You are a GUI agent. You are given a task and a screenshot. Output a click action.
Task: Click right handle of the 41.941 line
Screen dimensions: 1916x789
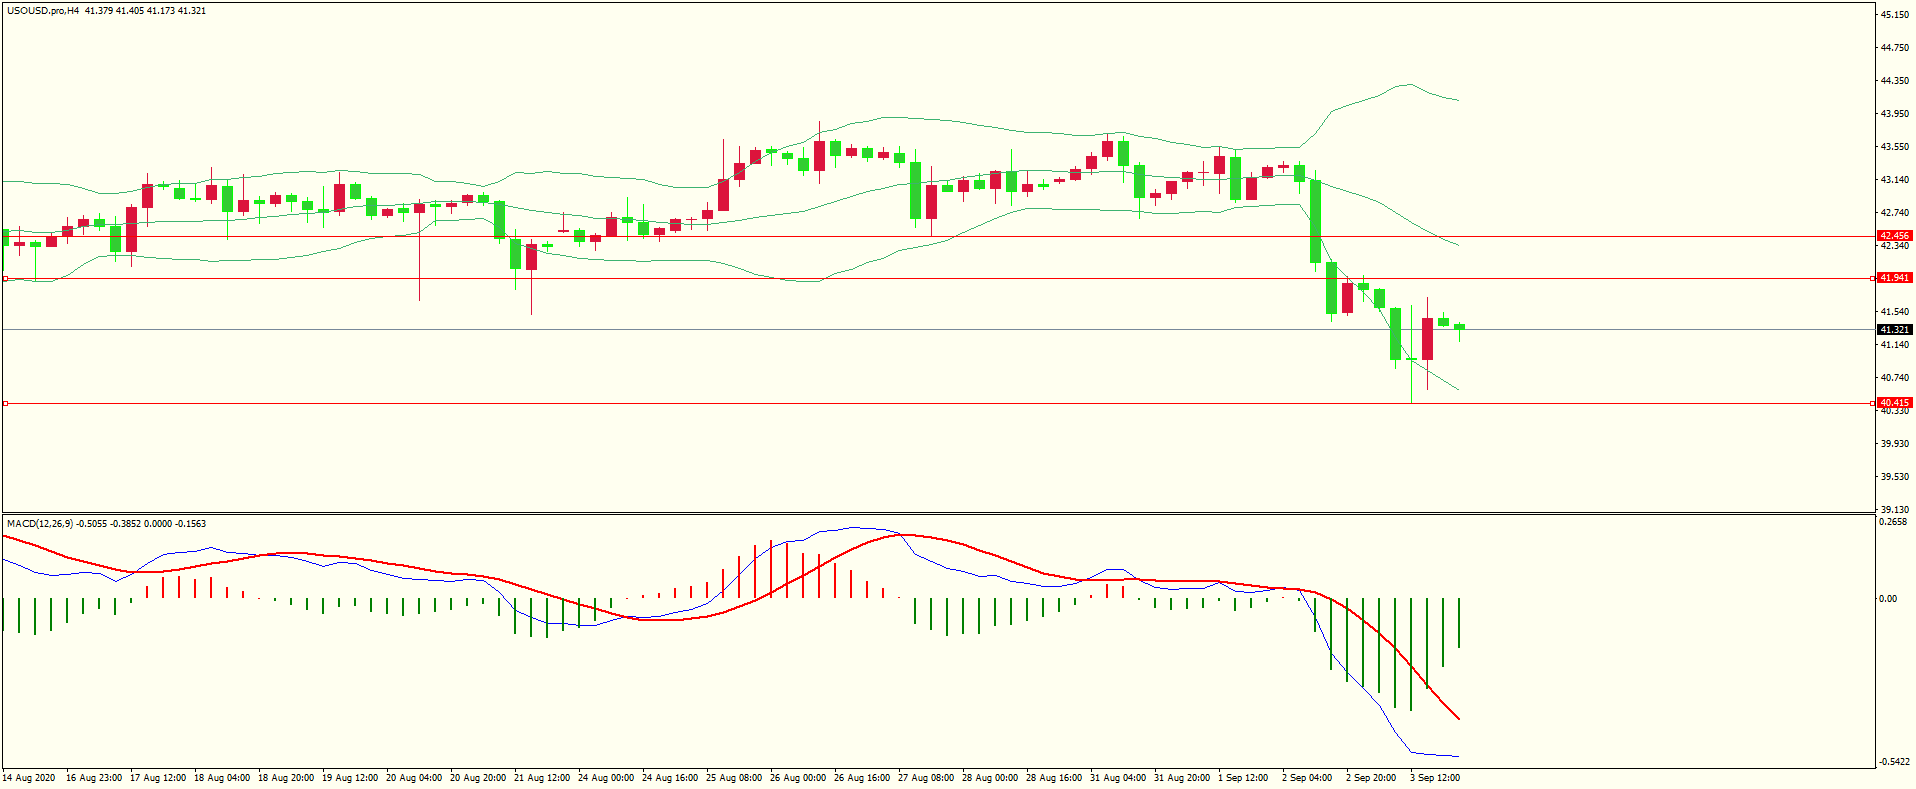(x=1872, y=279)
